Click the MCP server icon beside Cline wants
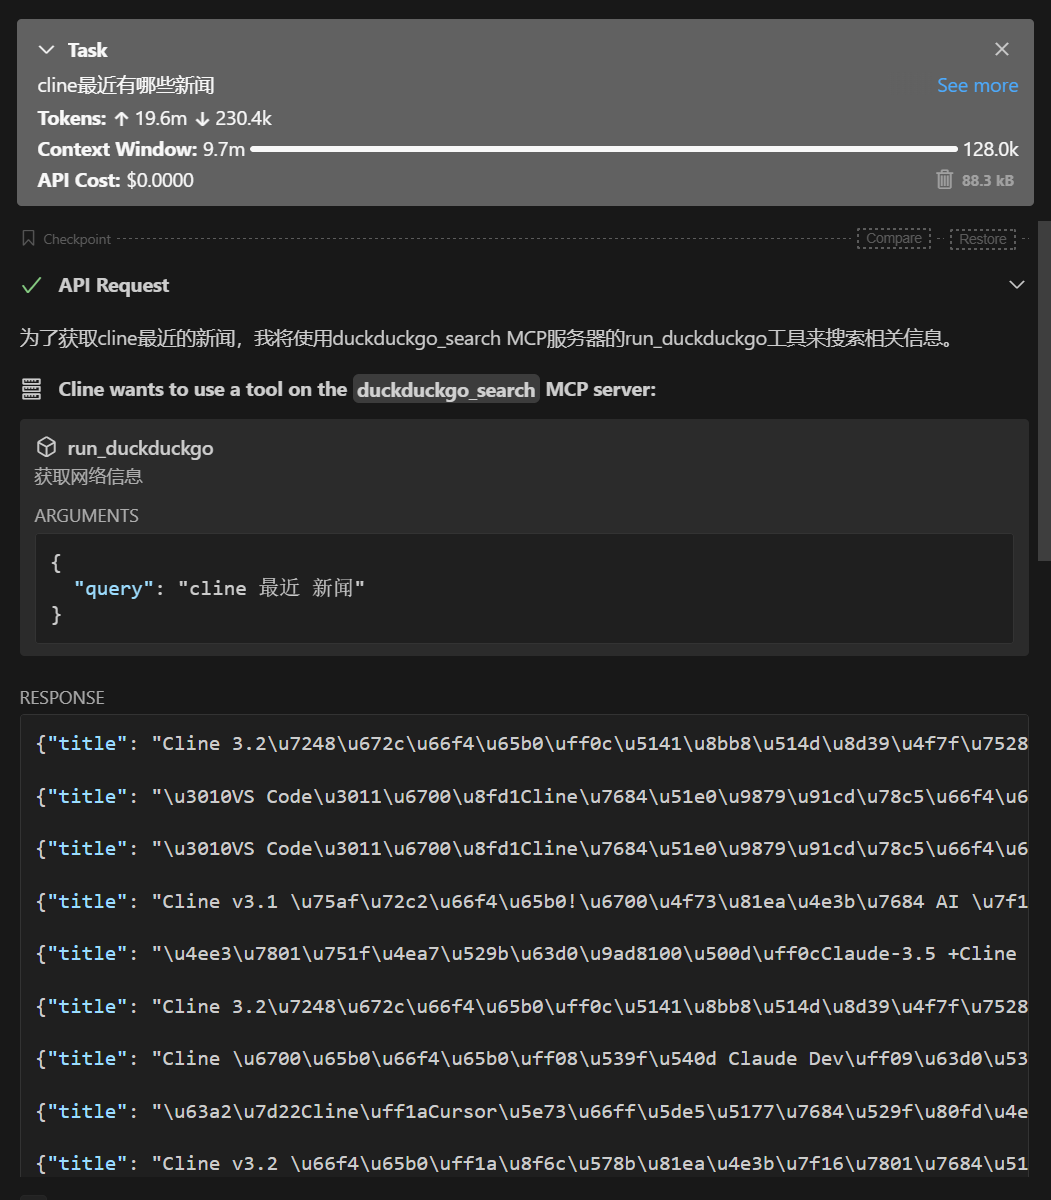 point(31,390)
